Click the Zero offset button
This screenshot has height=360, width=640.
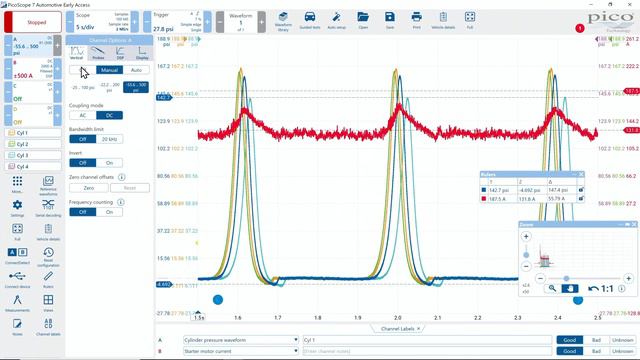[x=89, y=188]
